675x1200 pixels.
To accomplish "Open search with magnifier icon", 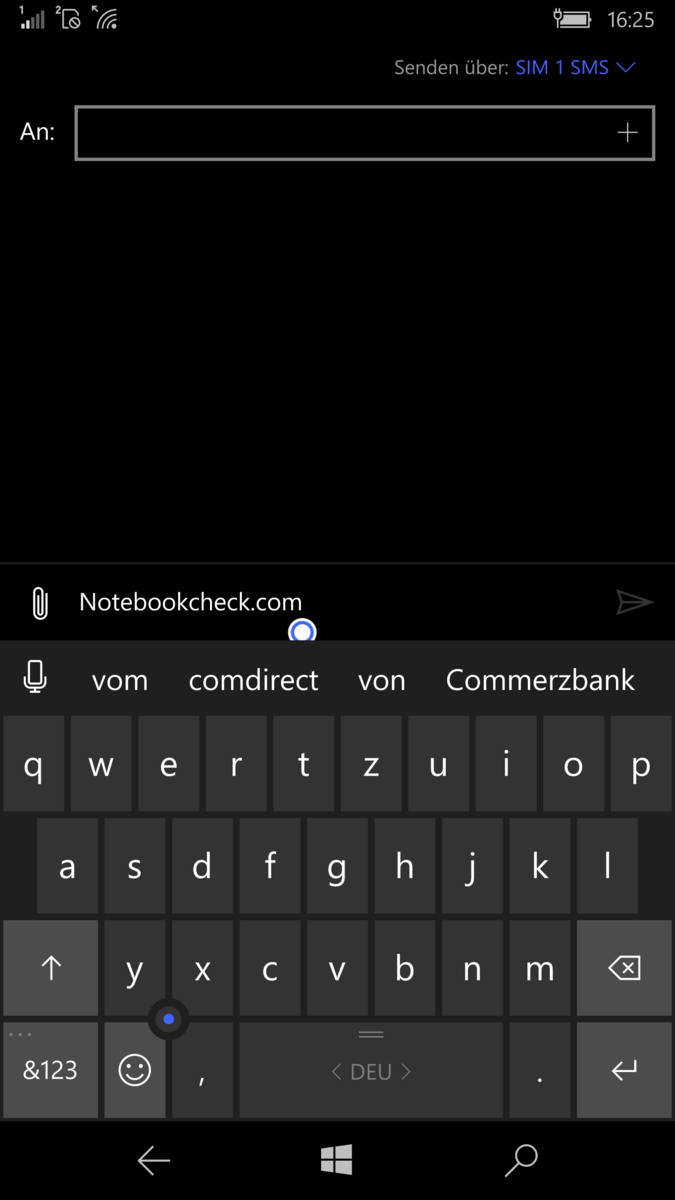I will coord(521,1160).
